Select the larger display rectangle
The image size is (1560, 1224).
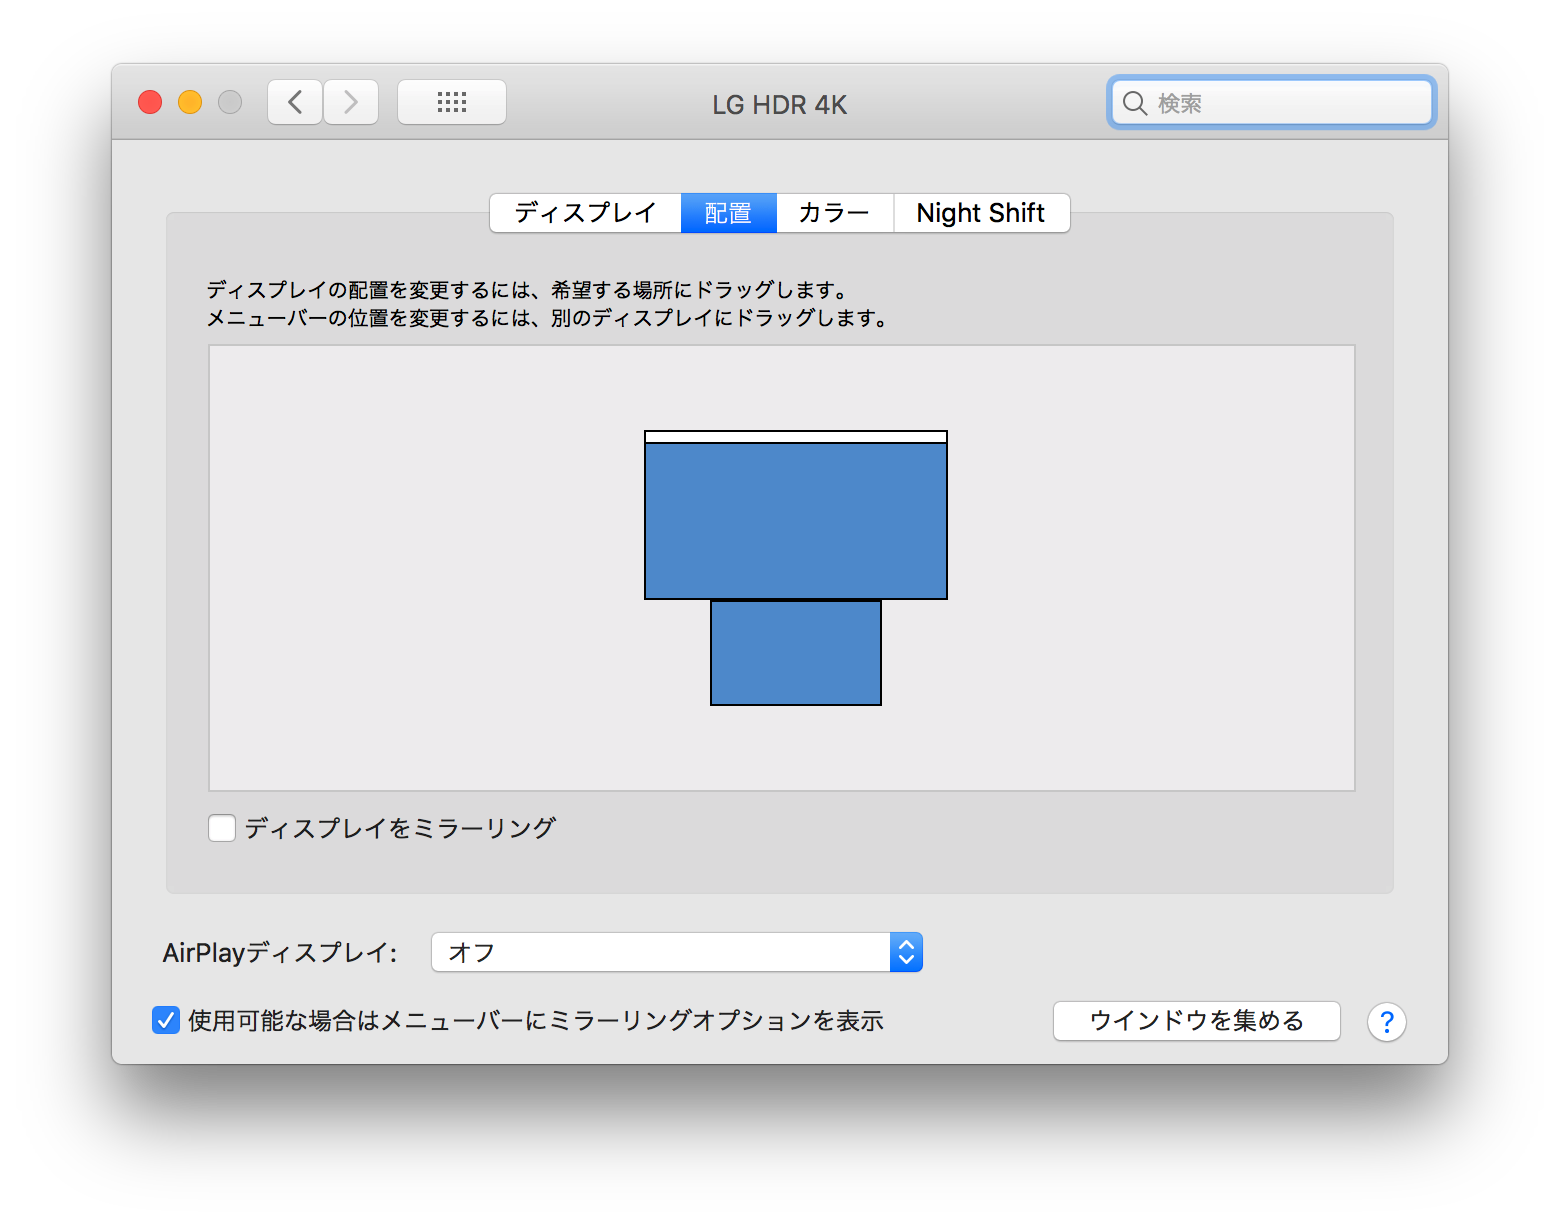coord(795,520)
